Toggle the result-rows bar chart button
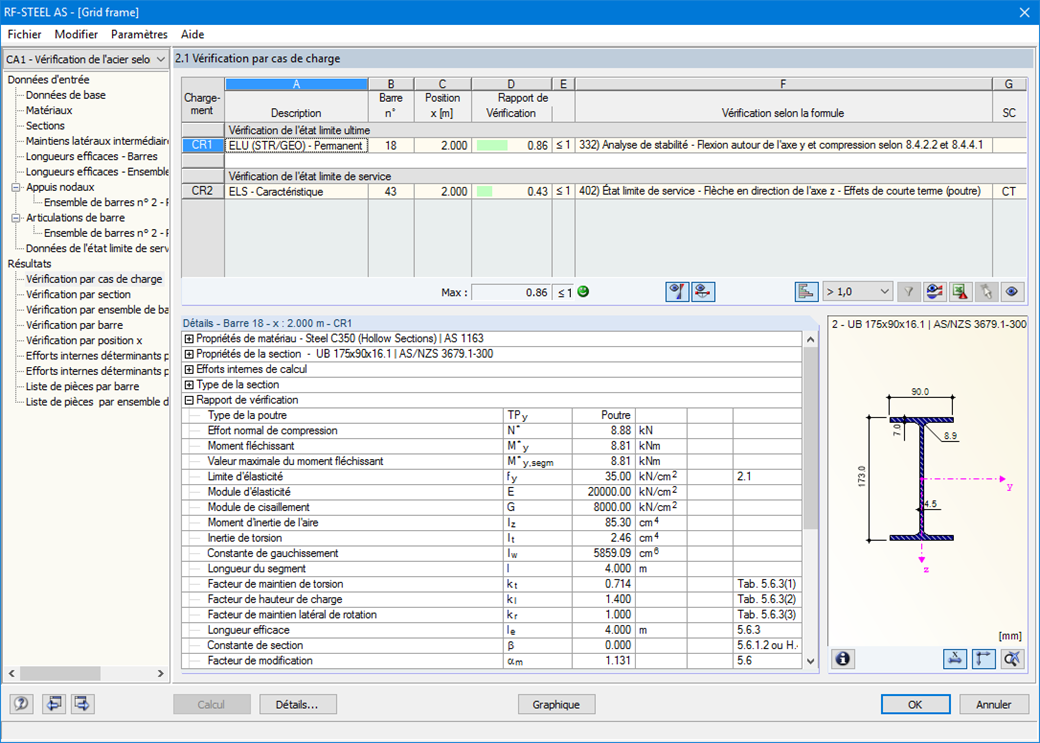The height and width of the screenshot is (743, 1040). (806, 292)
